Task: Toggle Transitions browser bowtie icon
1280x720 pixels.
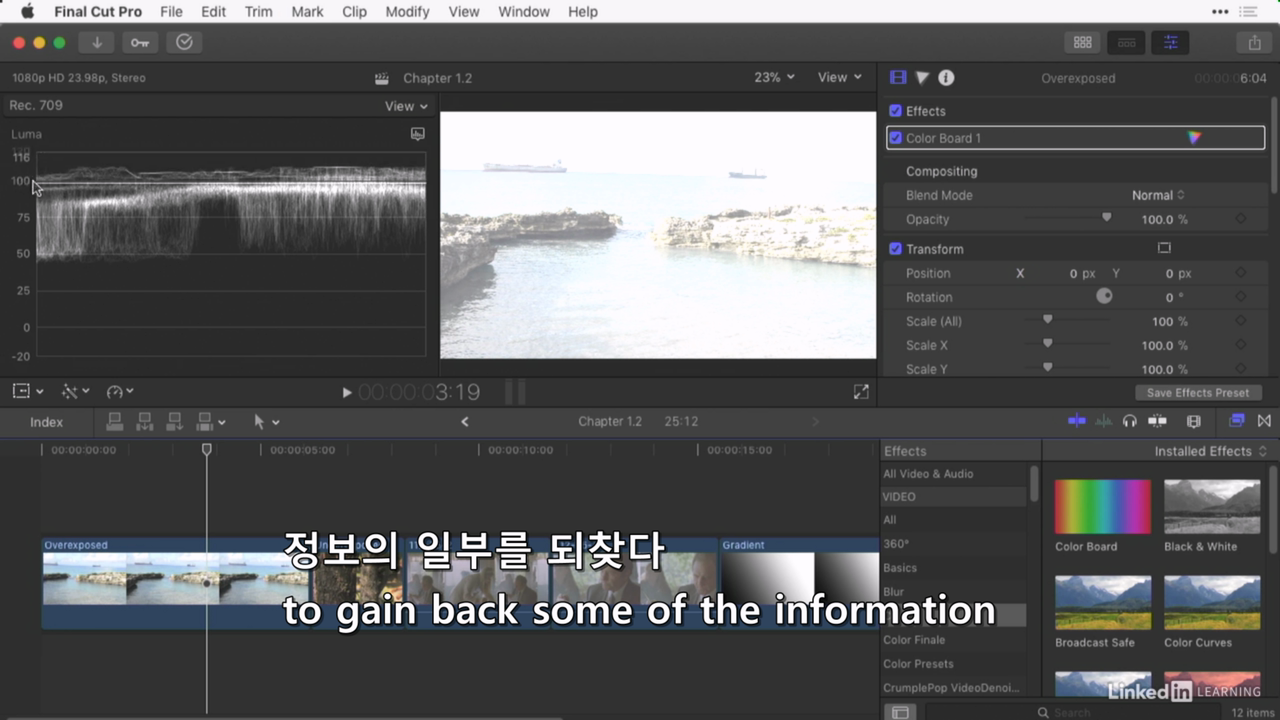Action: click(1264, 421)
